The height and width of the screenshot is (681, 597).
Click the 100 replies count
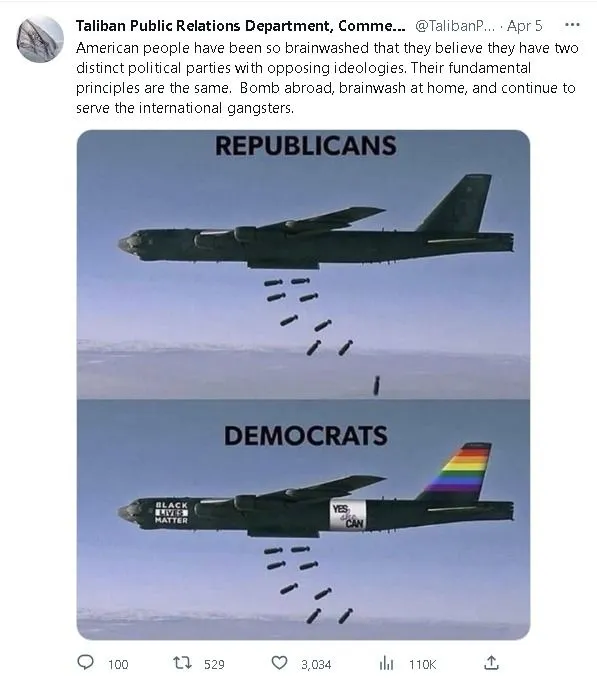[118, 664]
